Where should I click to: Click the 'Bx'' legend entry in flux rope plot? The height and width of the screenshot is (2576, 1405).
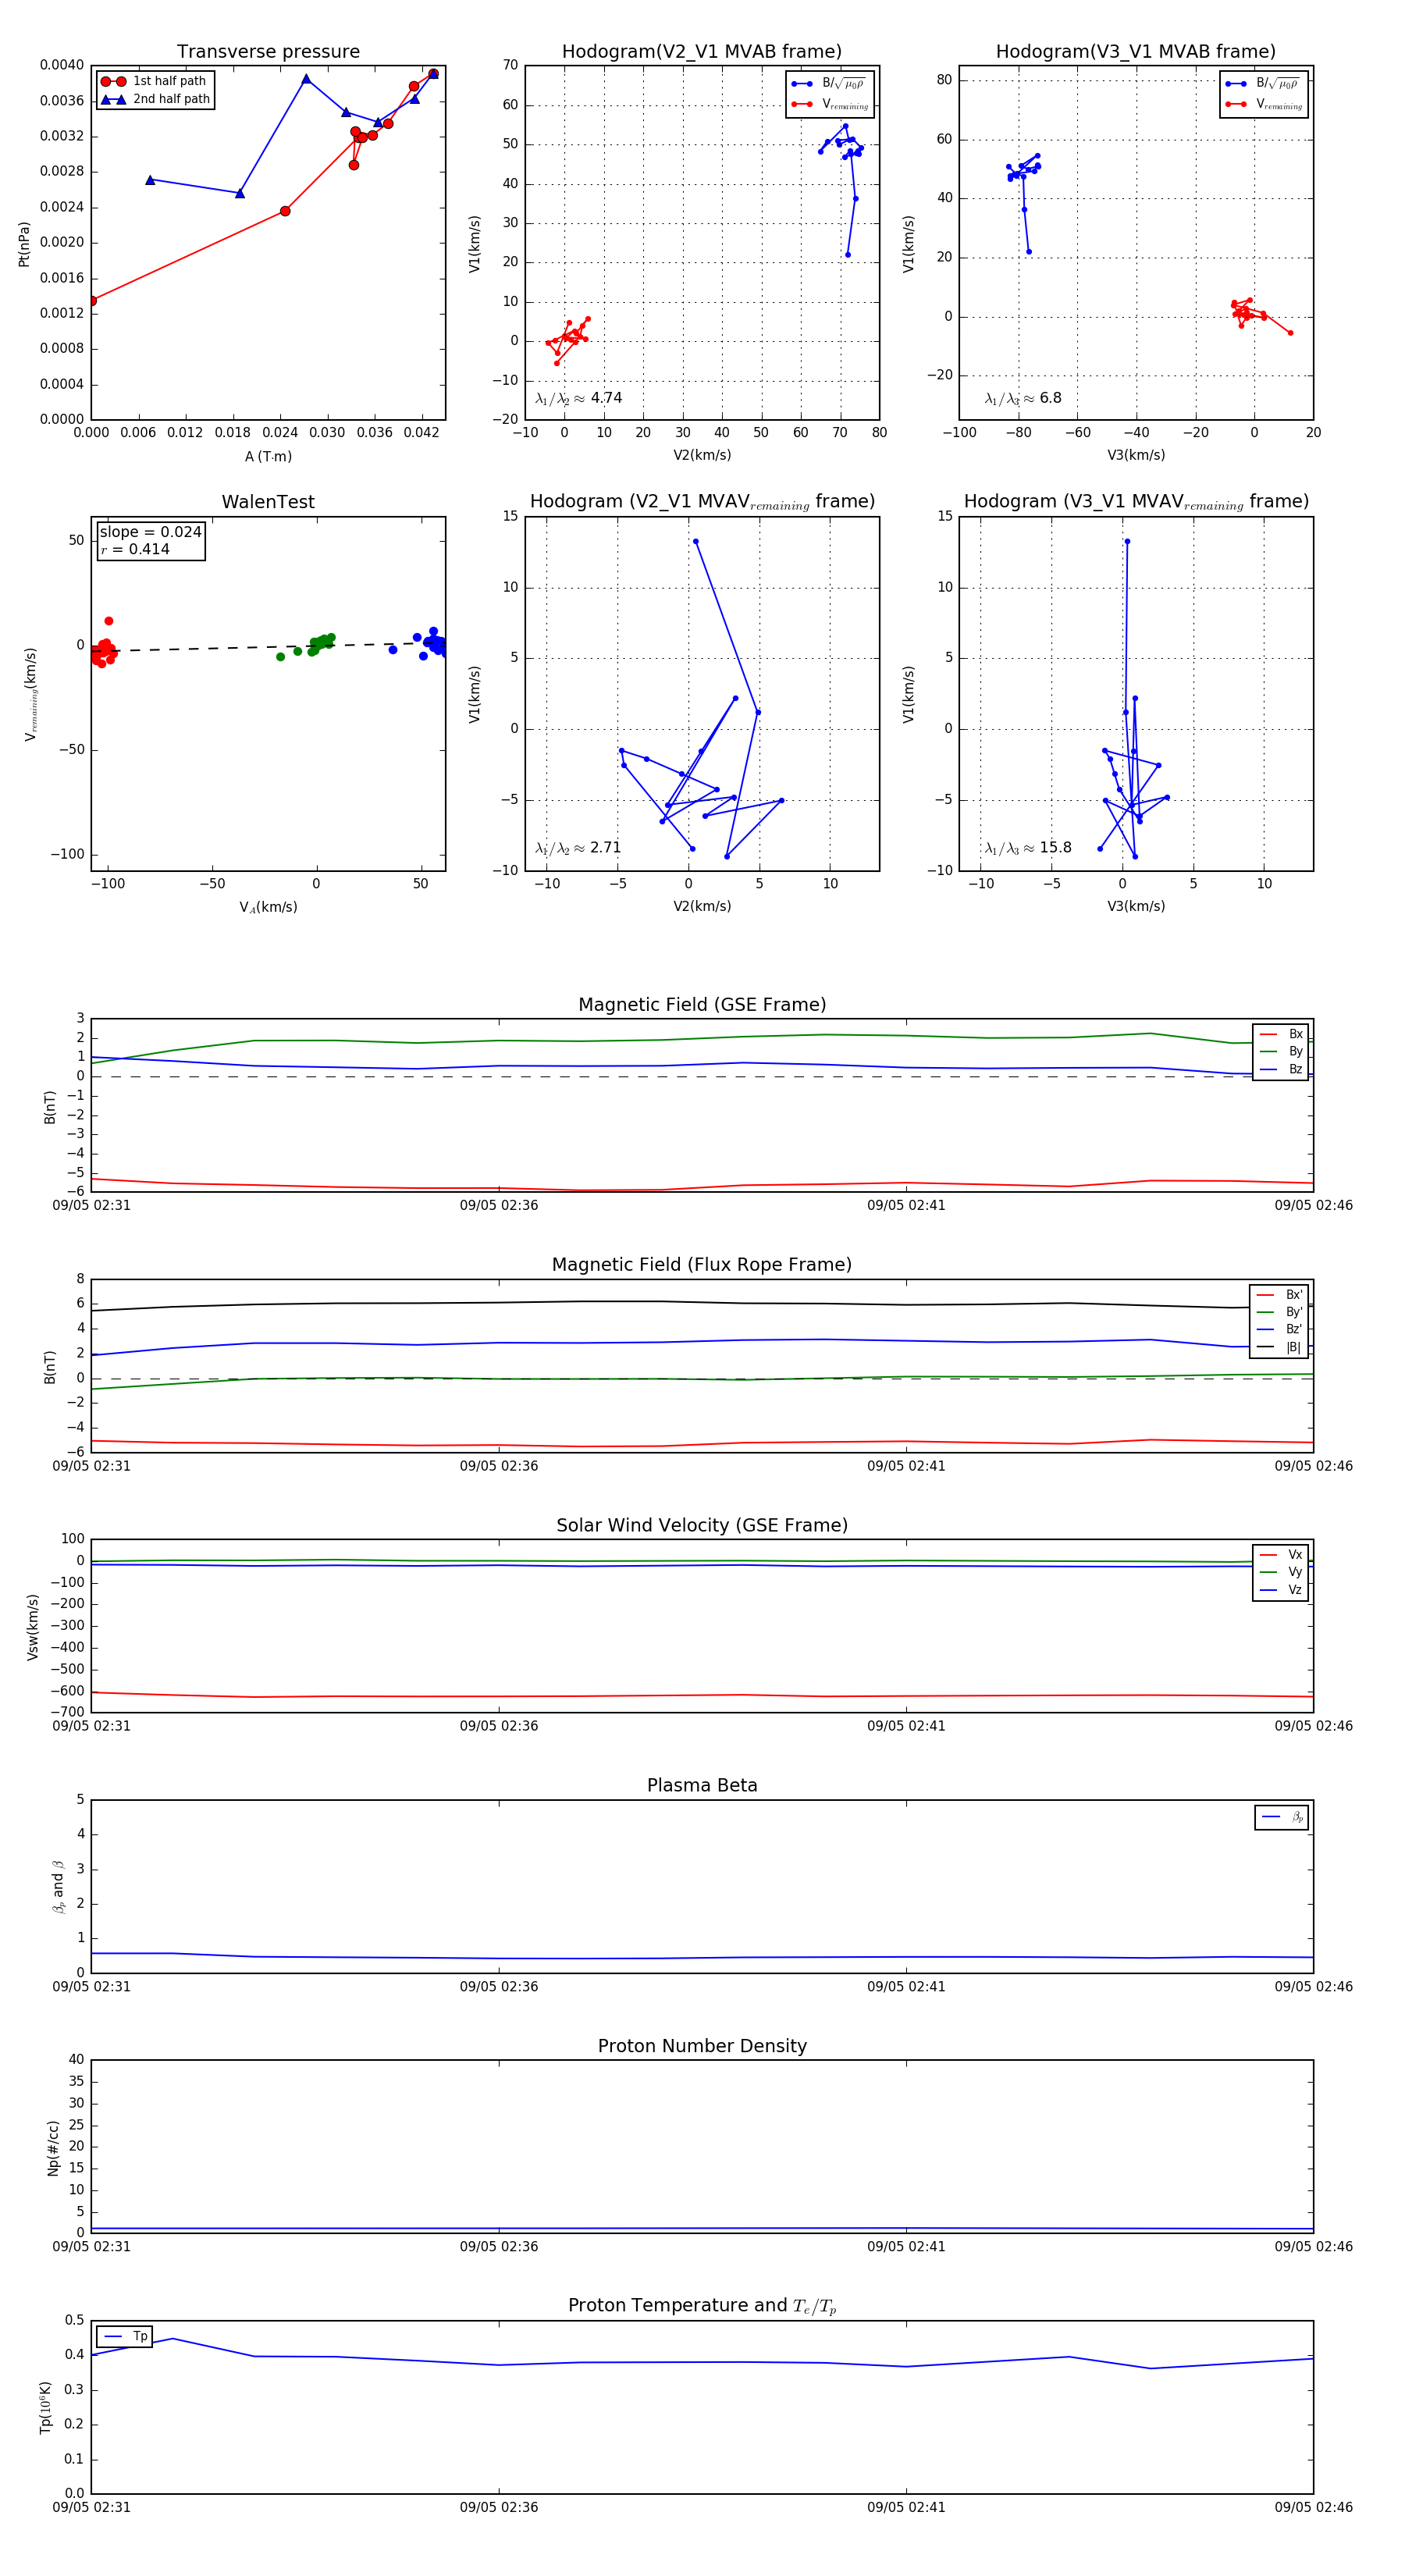1279,1295
